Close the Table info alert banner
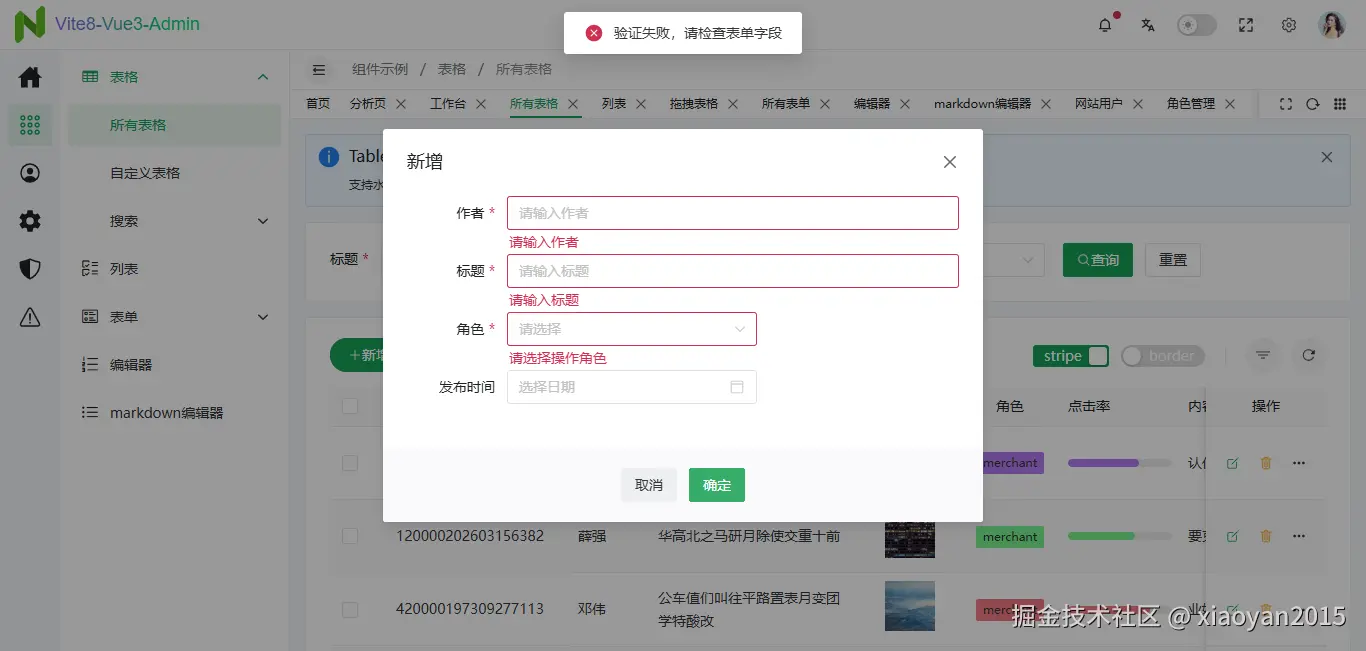 [1327, 157]
